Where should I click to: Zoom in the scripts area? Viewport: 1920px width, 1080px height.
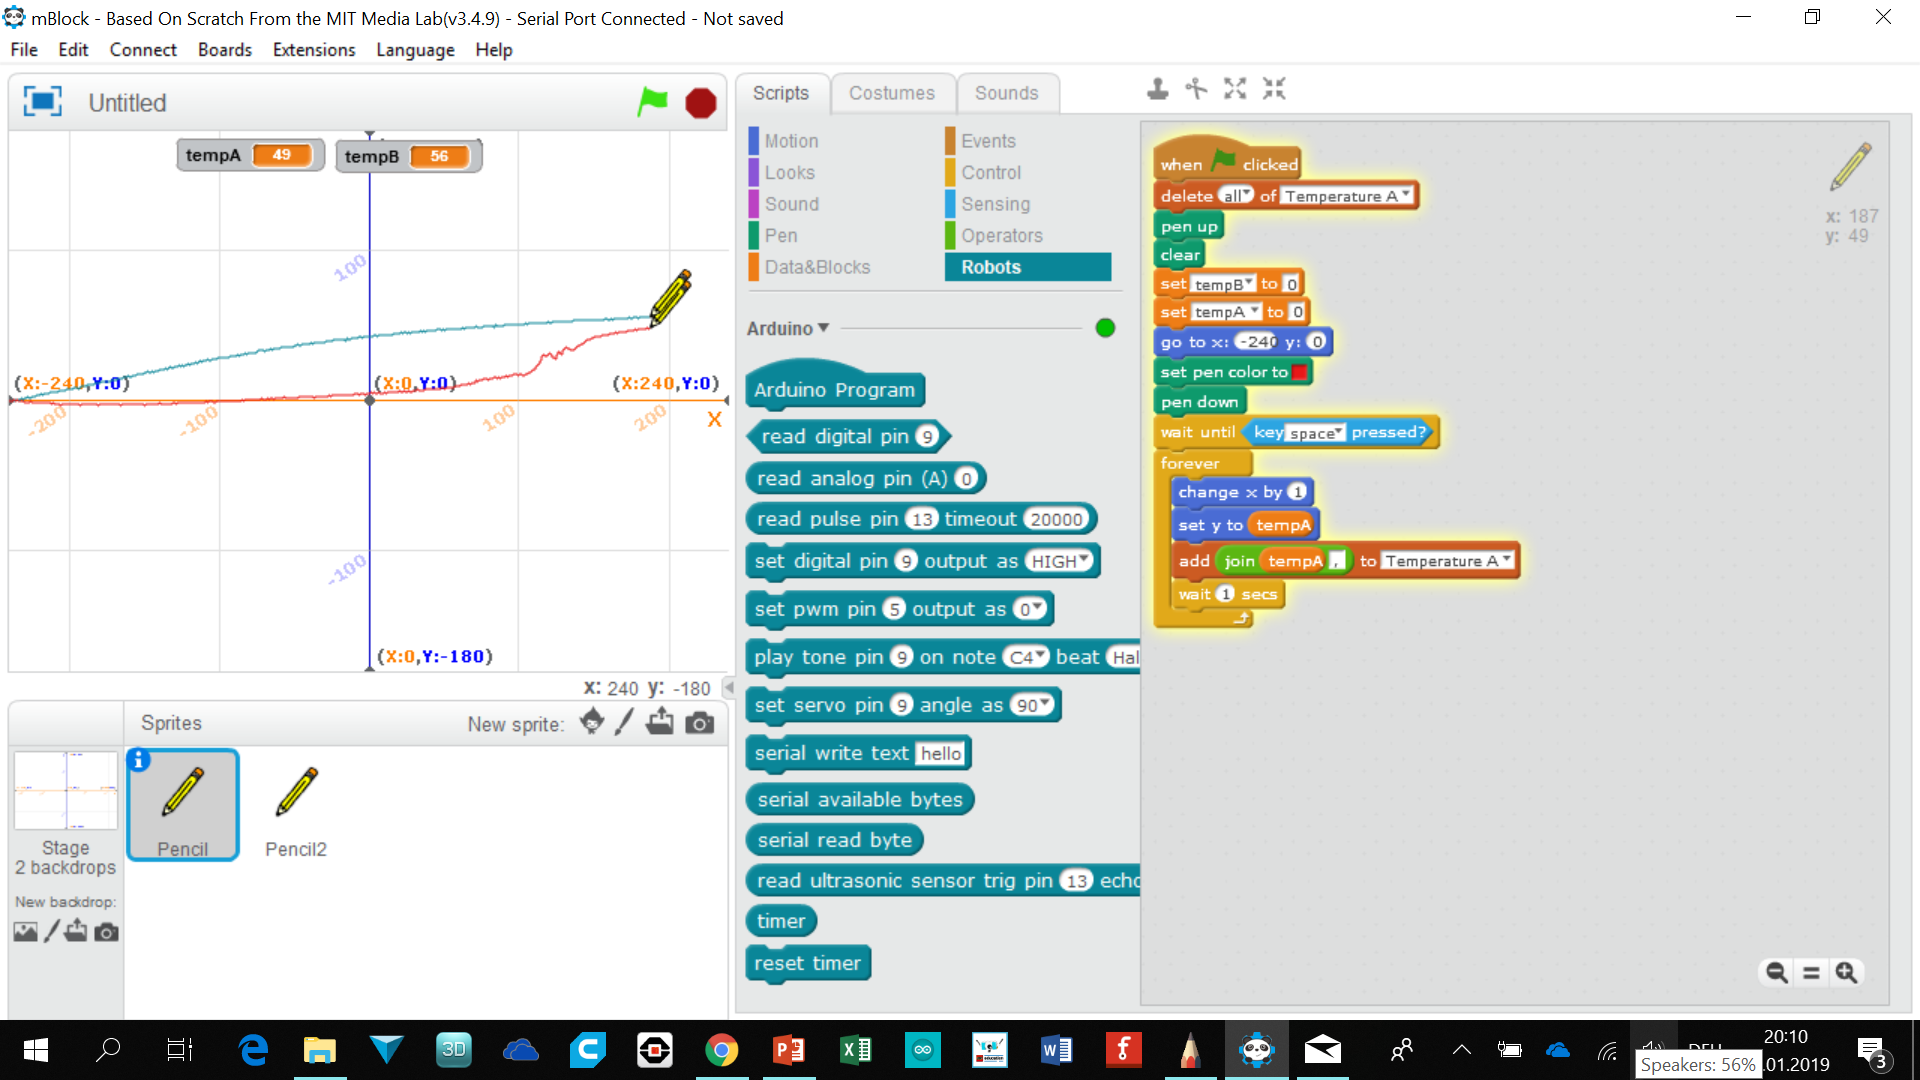1846,972
